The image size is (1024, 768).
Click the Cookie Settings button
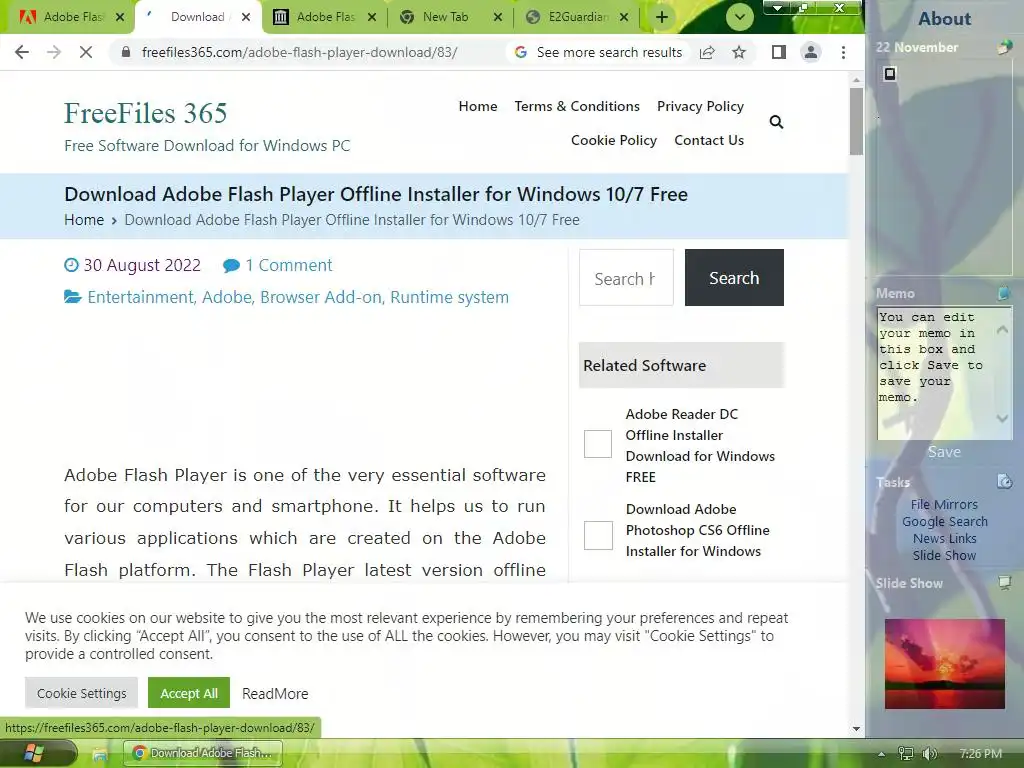pos(82,693)
